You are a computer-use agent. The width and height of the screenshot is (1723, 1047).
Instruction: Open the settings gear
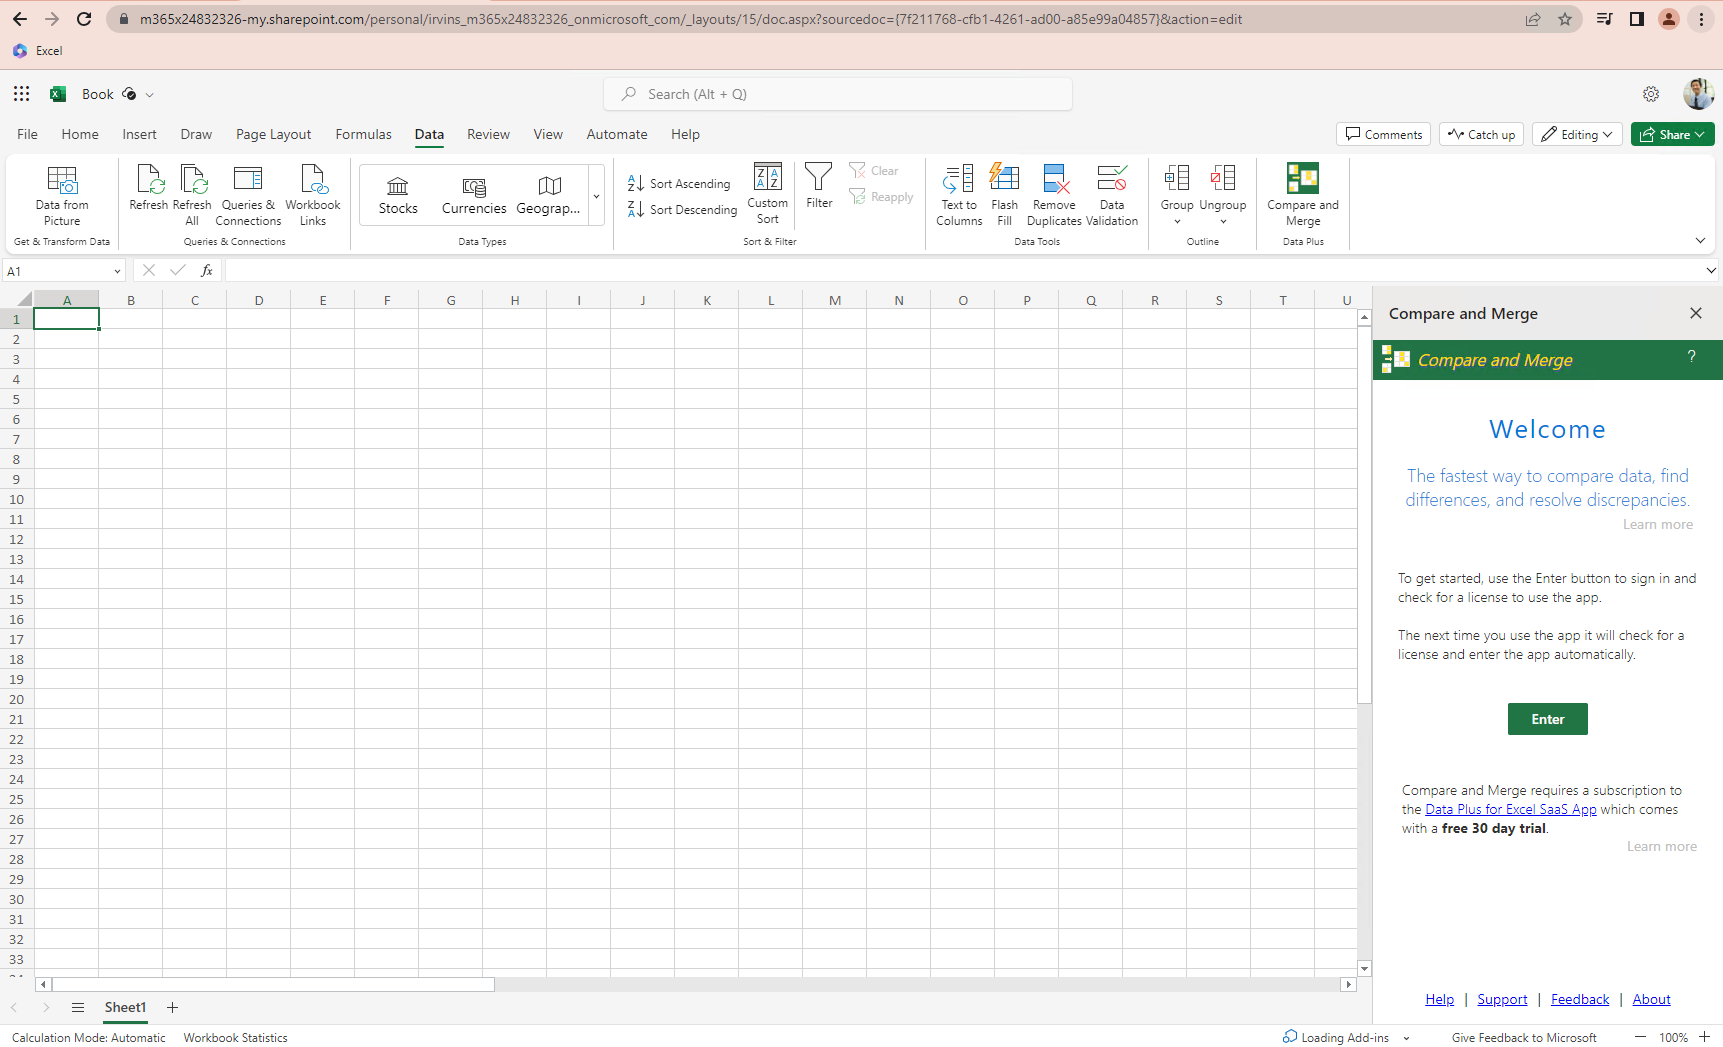click(x=1651, y=94)
